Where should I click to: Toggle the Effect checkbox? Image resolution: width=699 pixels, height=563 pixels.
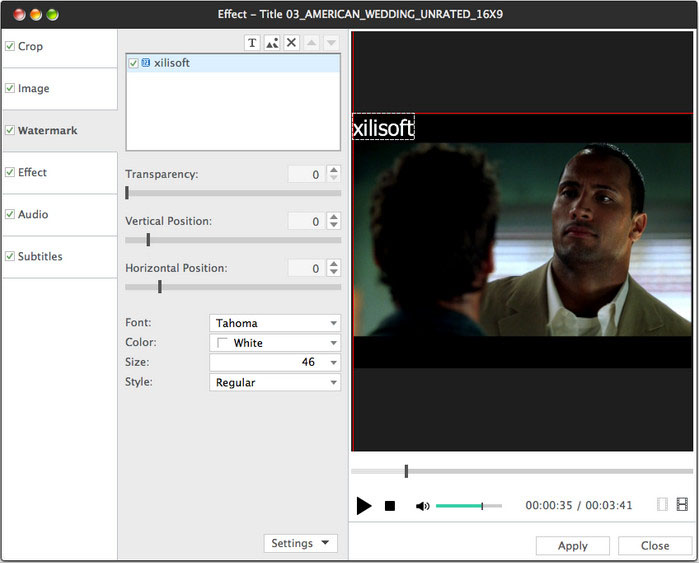click(x=10, y=172)
